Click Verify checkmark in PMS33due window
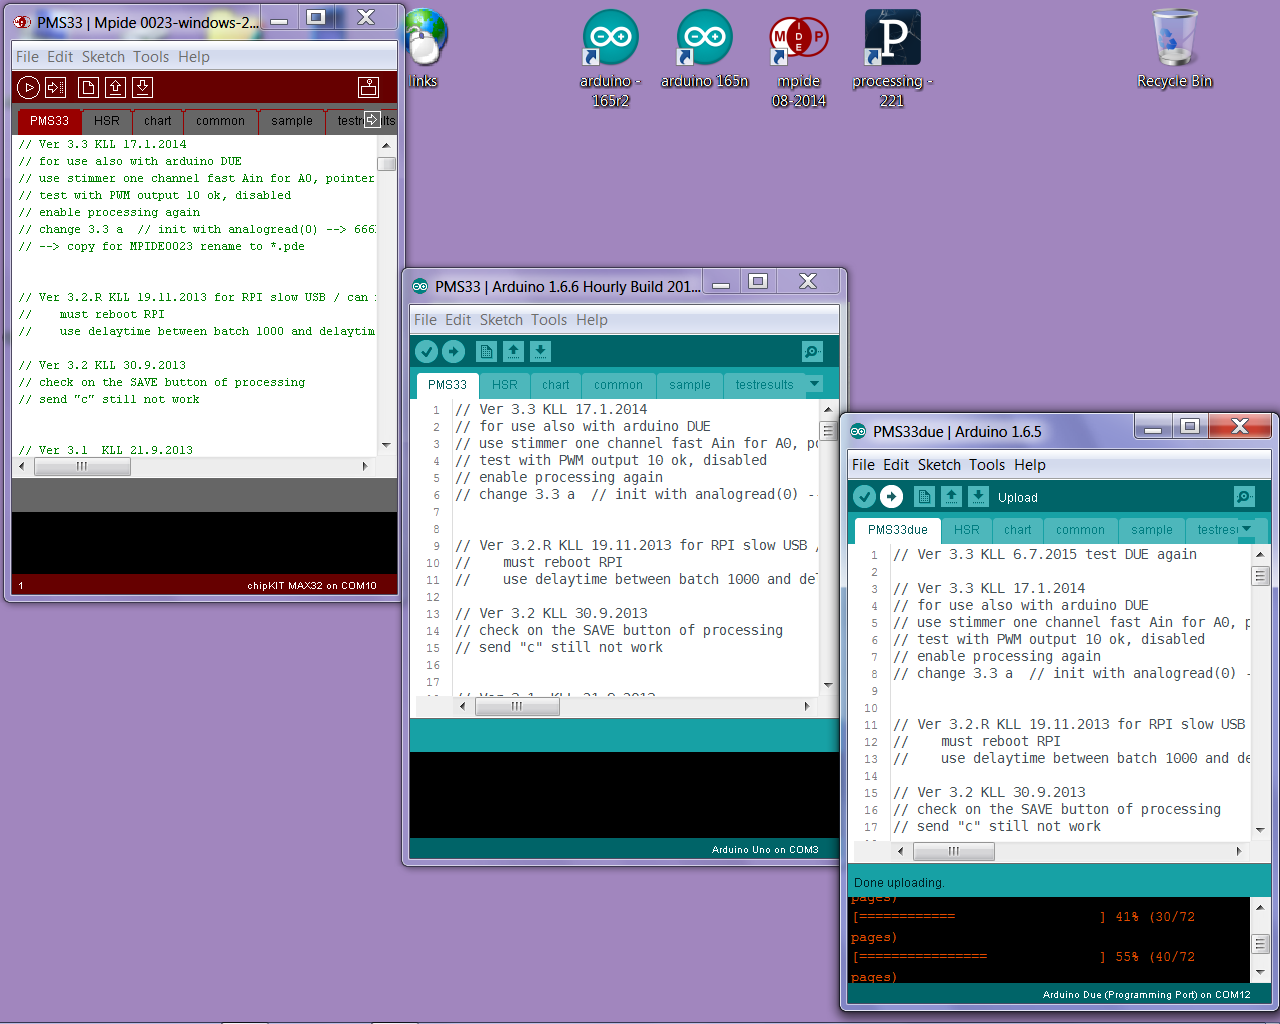1280x1024 pixels. (x=864, y=497)
